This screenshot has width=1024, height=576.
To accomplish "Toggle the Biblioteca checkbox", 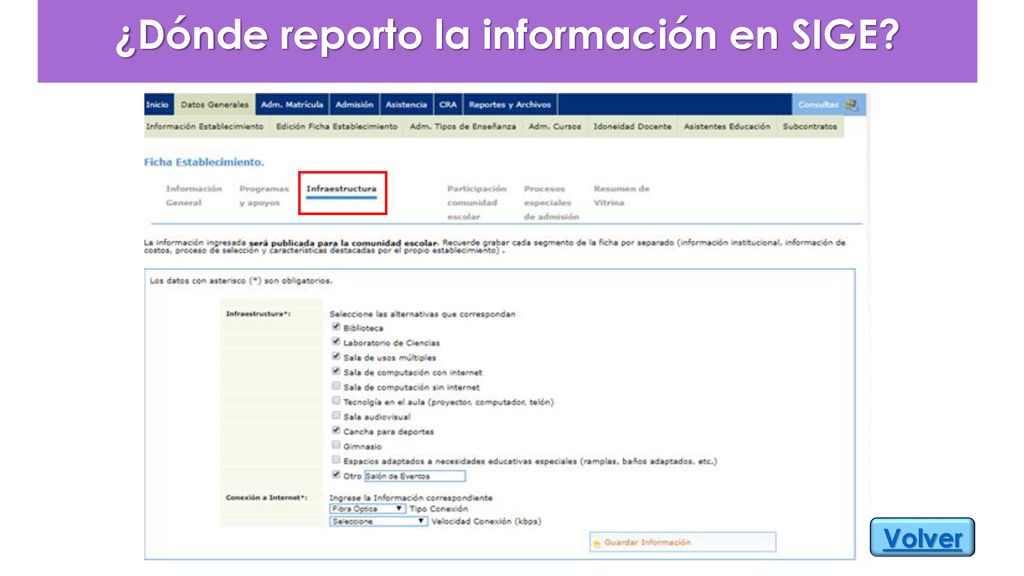I will coord(336,327).
